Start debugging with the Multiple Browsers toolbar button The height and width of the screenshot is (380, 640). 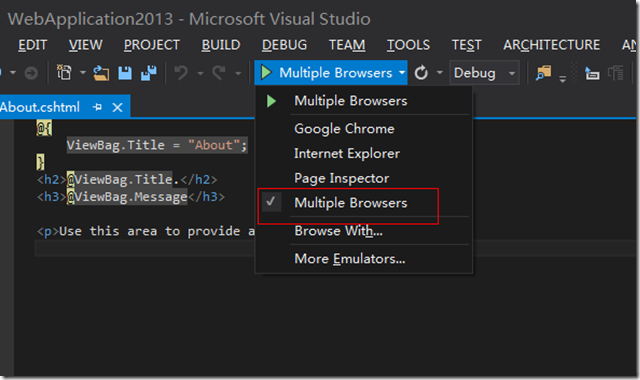pyautogui.click(x=326, y=73)
